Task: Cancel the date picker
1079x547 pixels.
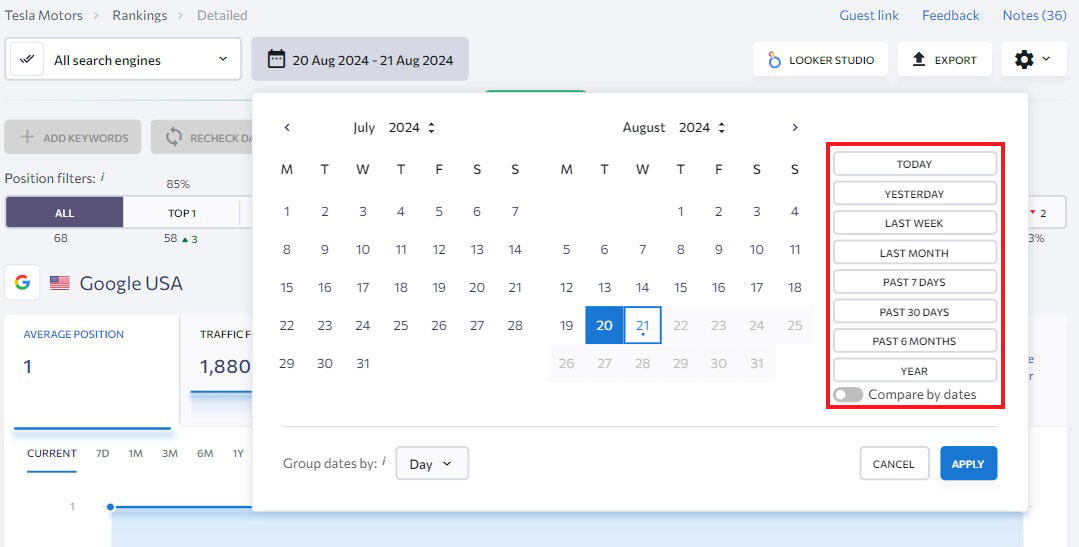Action: point(894,464)
